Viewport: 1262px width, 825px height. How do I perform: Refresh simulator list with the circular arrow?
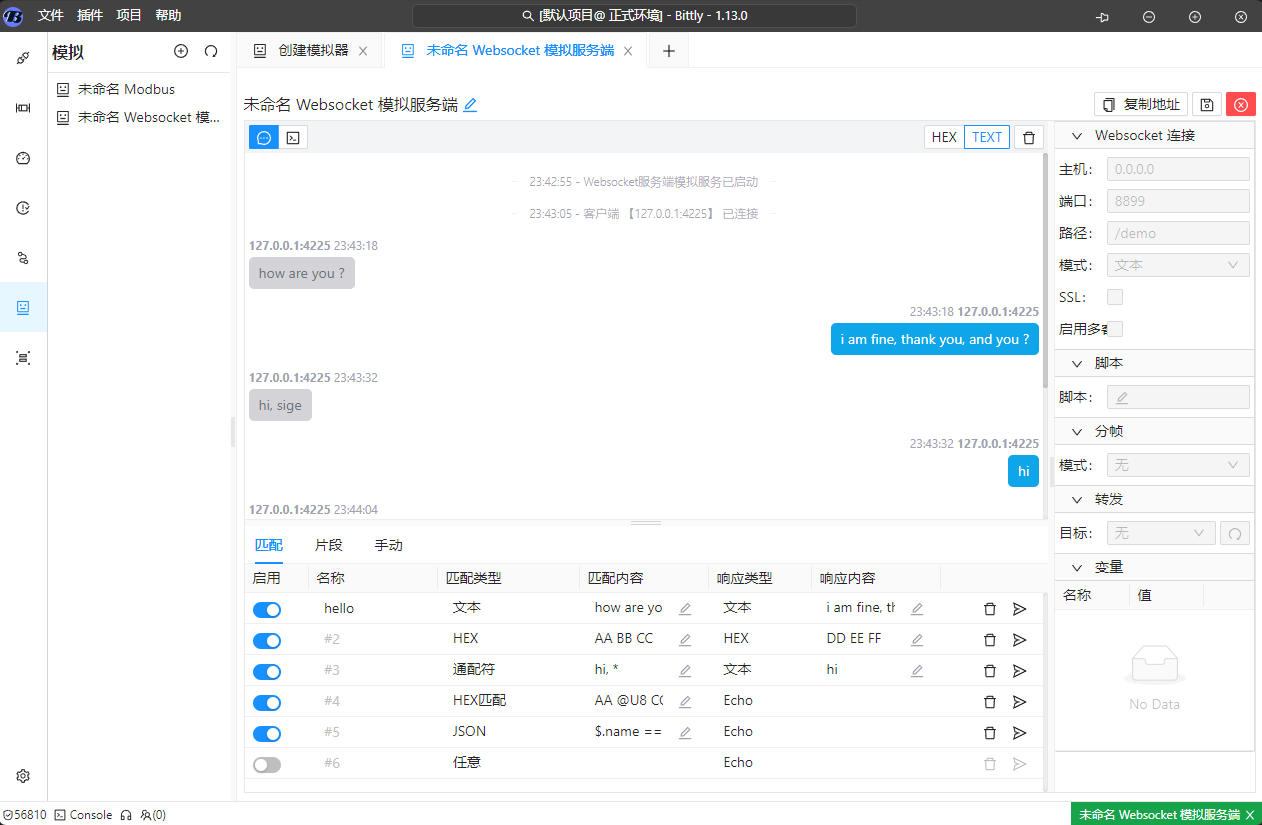pos(211,51)
